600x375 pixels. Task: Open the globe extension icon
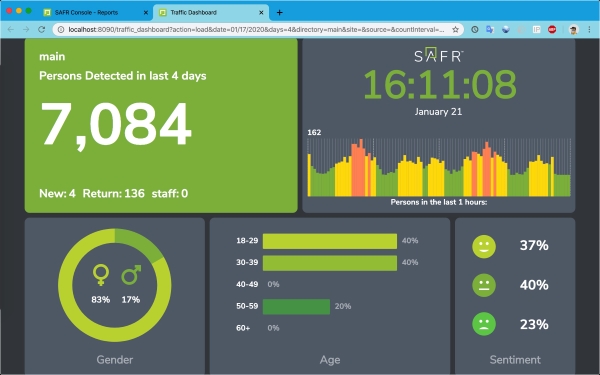pyautogui.click(x=506, y=29)
